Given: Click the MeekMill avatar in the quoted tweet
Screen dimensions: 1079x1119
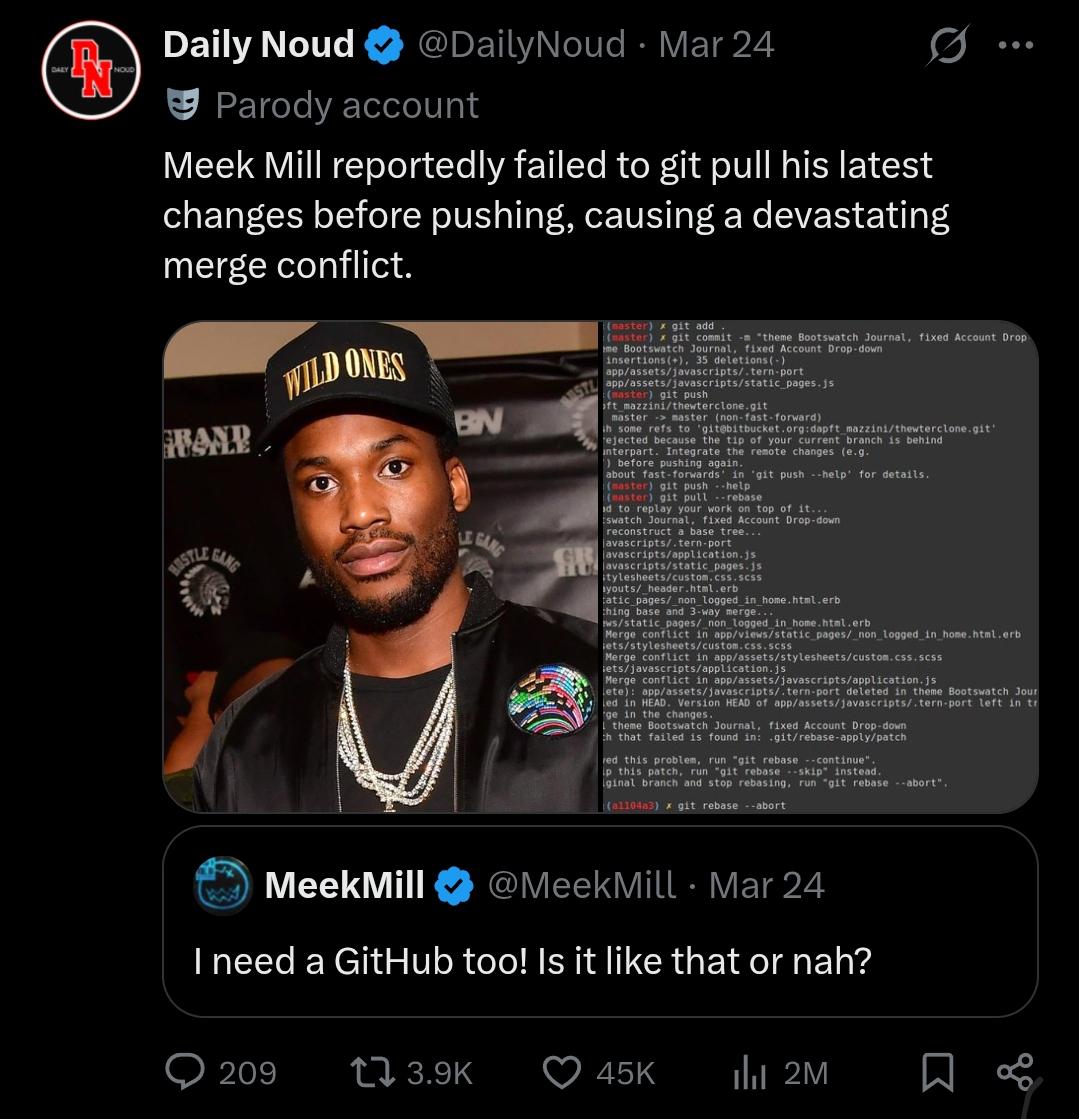Looking at the screenshot, I should (221, 884).
